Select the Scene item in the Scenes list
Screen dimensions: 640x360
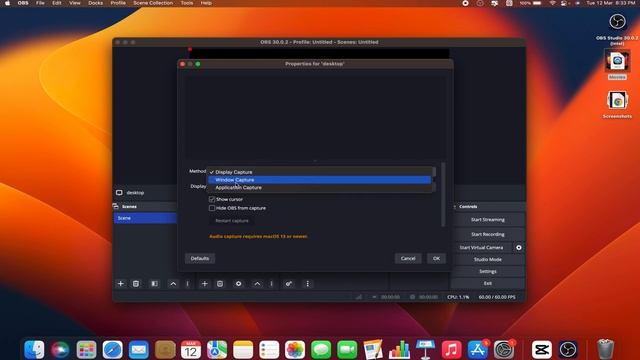tap(145, 218)
